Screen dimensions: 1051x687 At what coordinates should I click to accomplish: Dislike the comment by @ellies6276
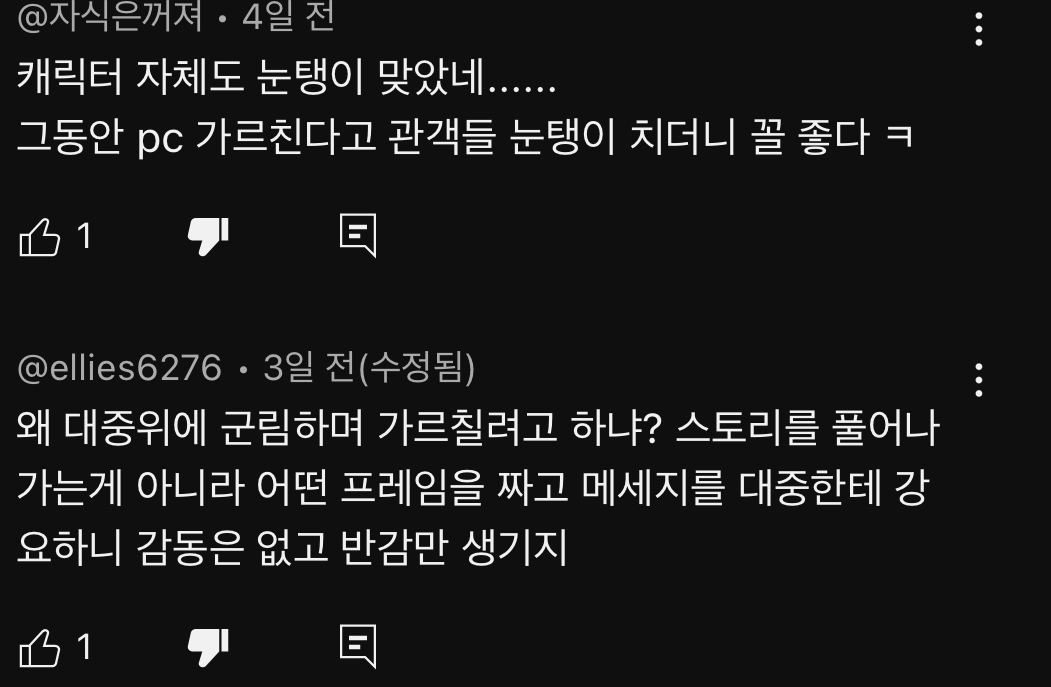pyautogui.click(x=208, y=647)
